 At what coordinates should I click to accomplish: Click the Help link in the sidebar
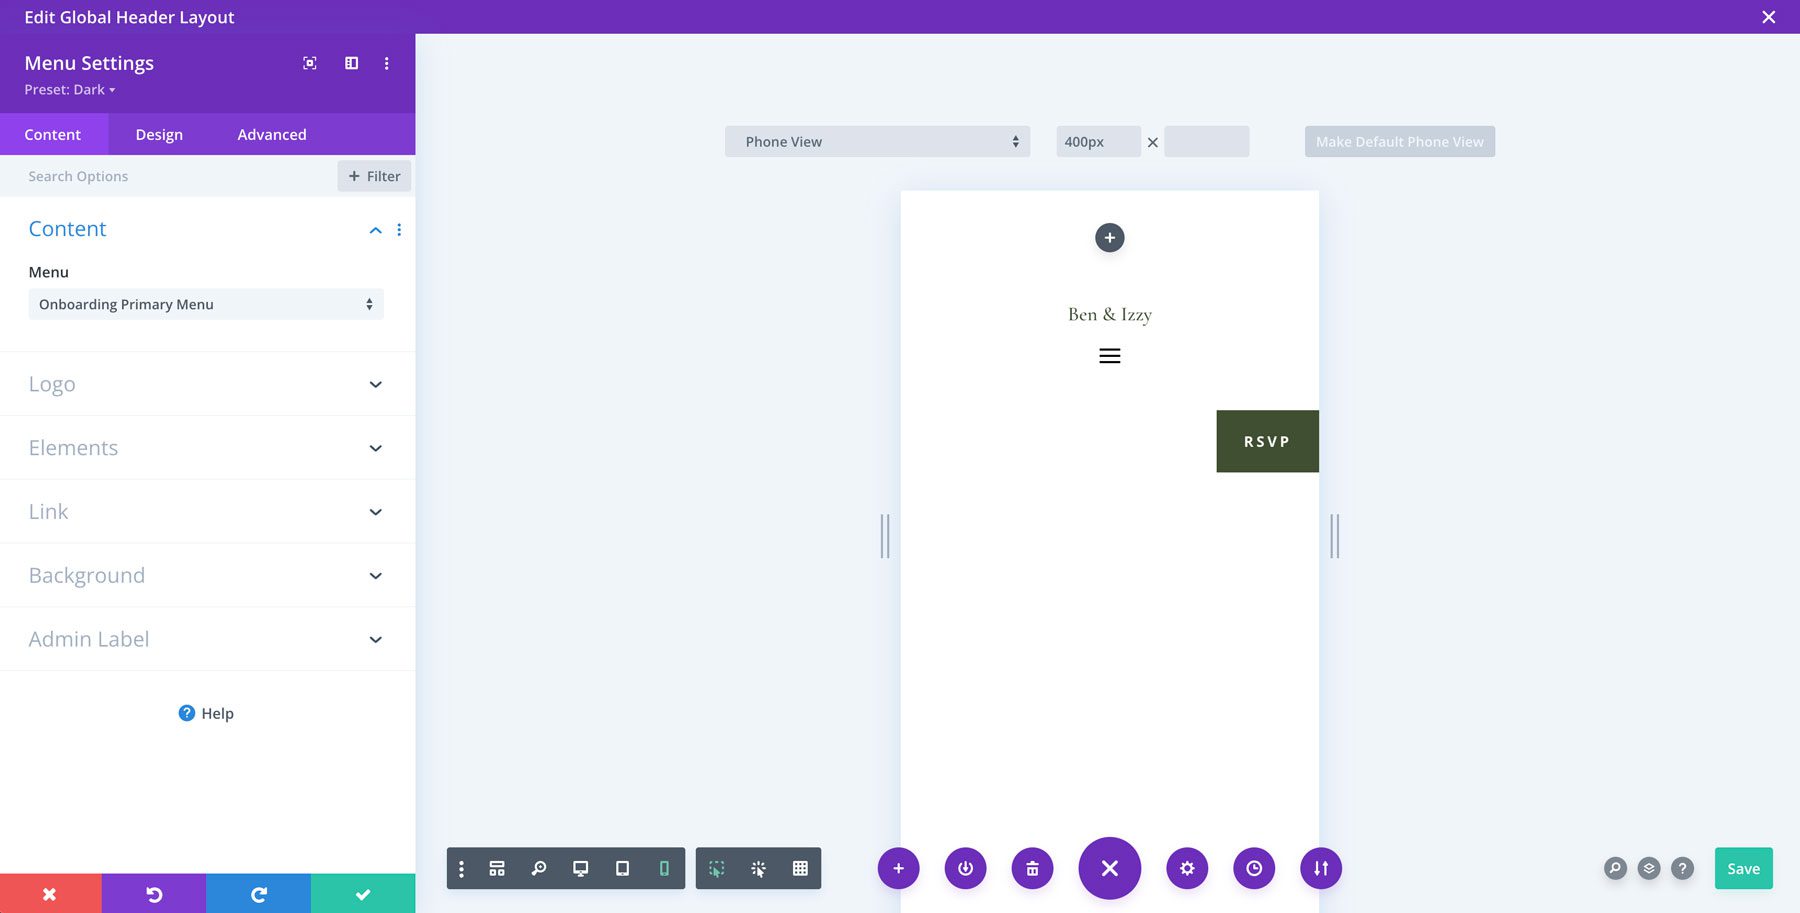(x=205, y=713)
